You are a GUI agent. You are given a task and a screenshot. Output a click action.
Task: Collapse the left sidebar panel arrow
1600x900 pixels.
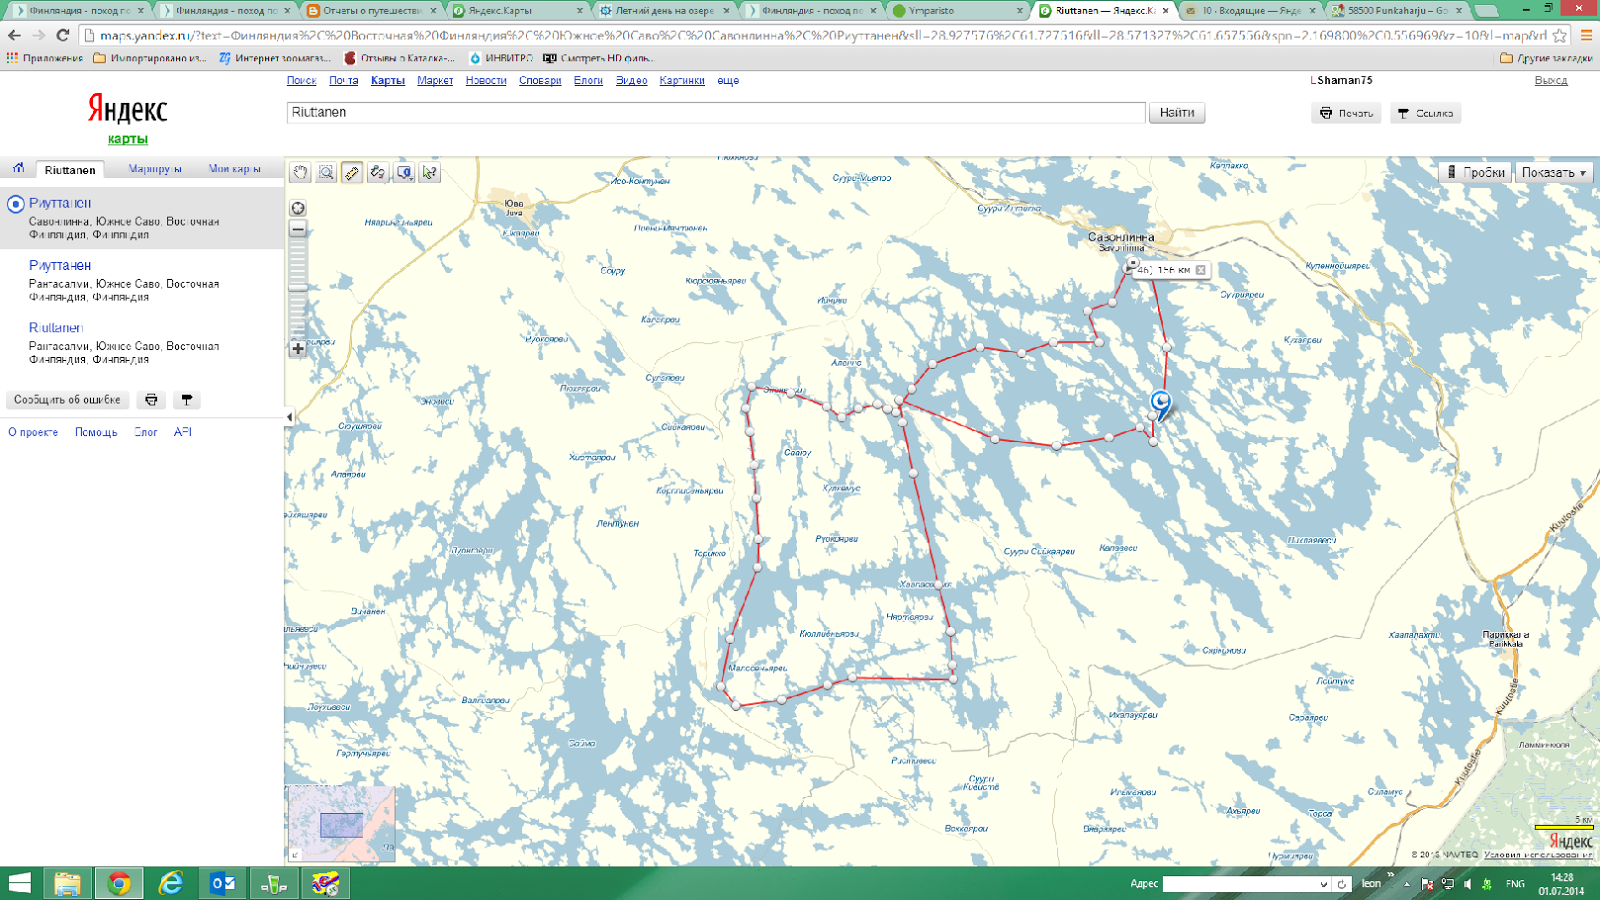click(290, 417)
